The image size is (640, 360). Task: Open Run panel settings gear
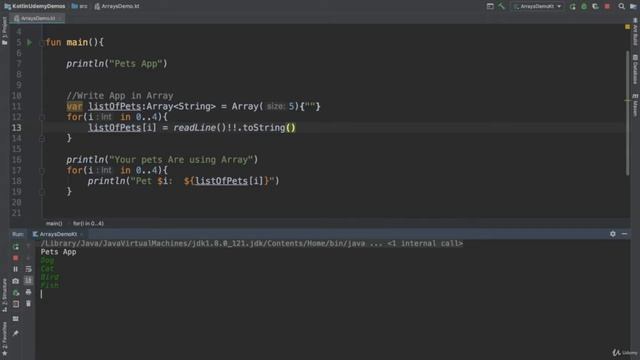[x=613, y=234]
